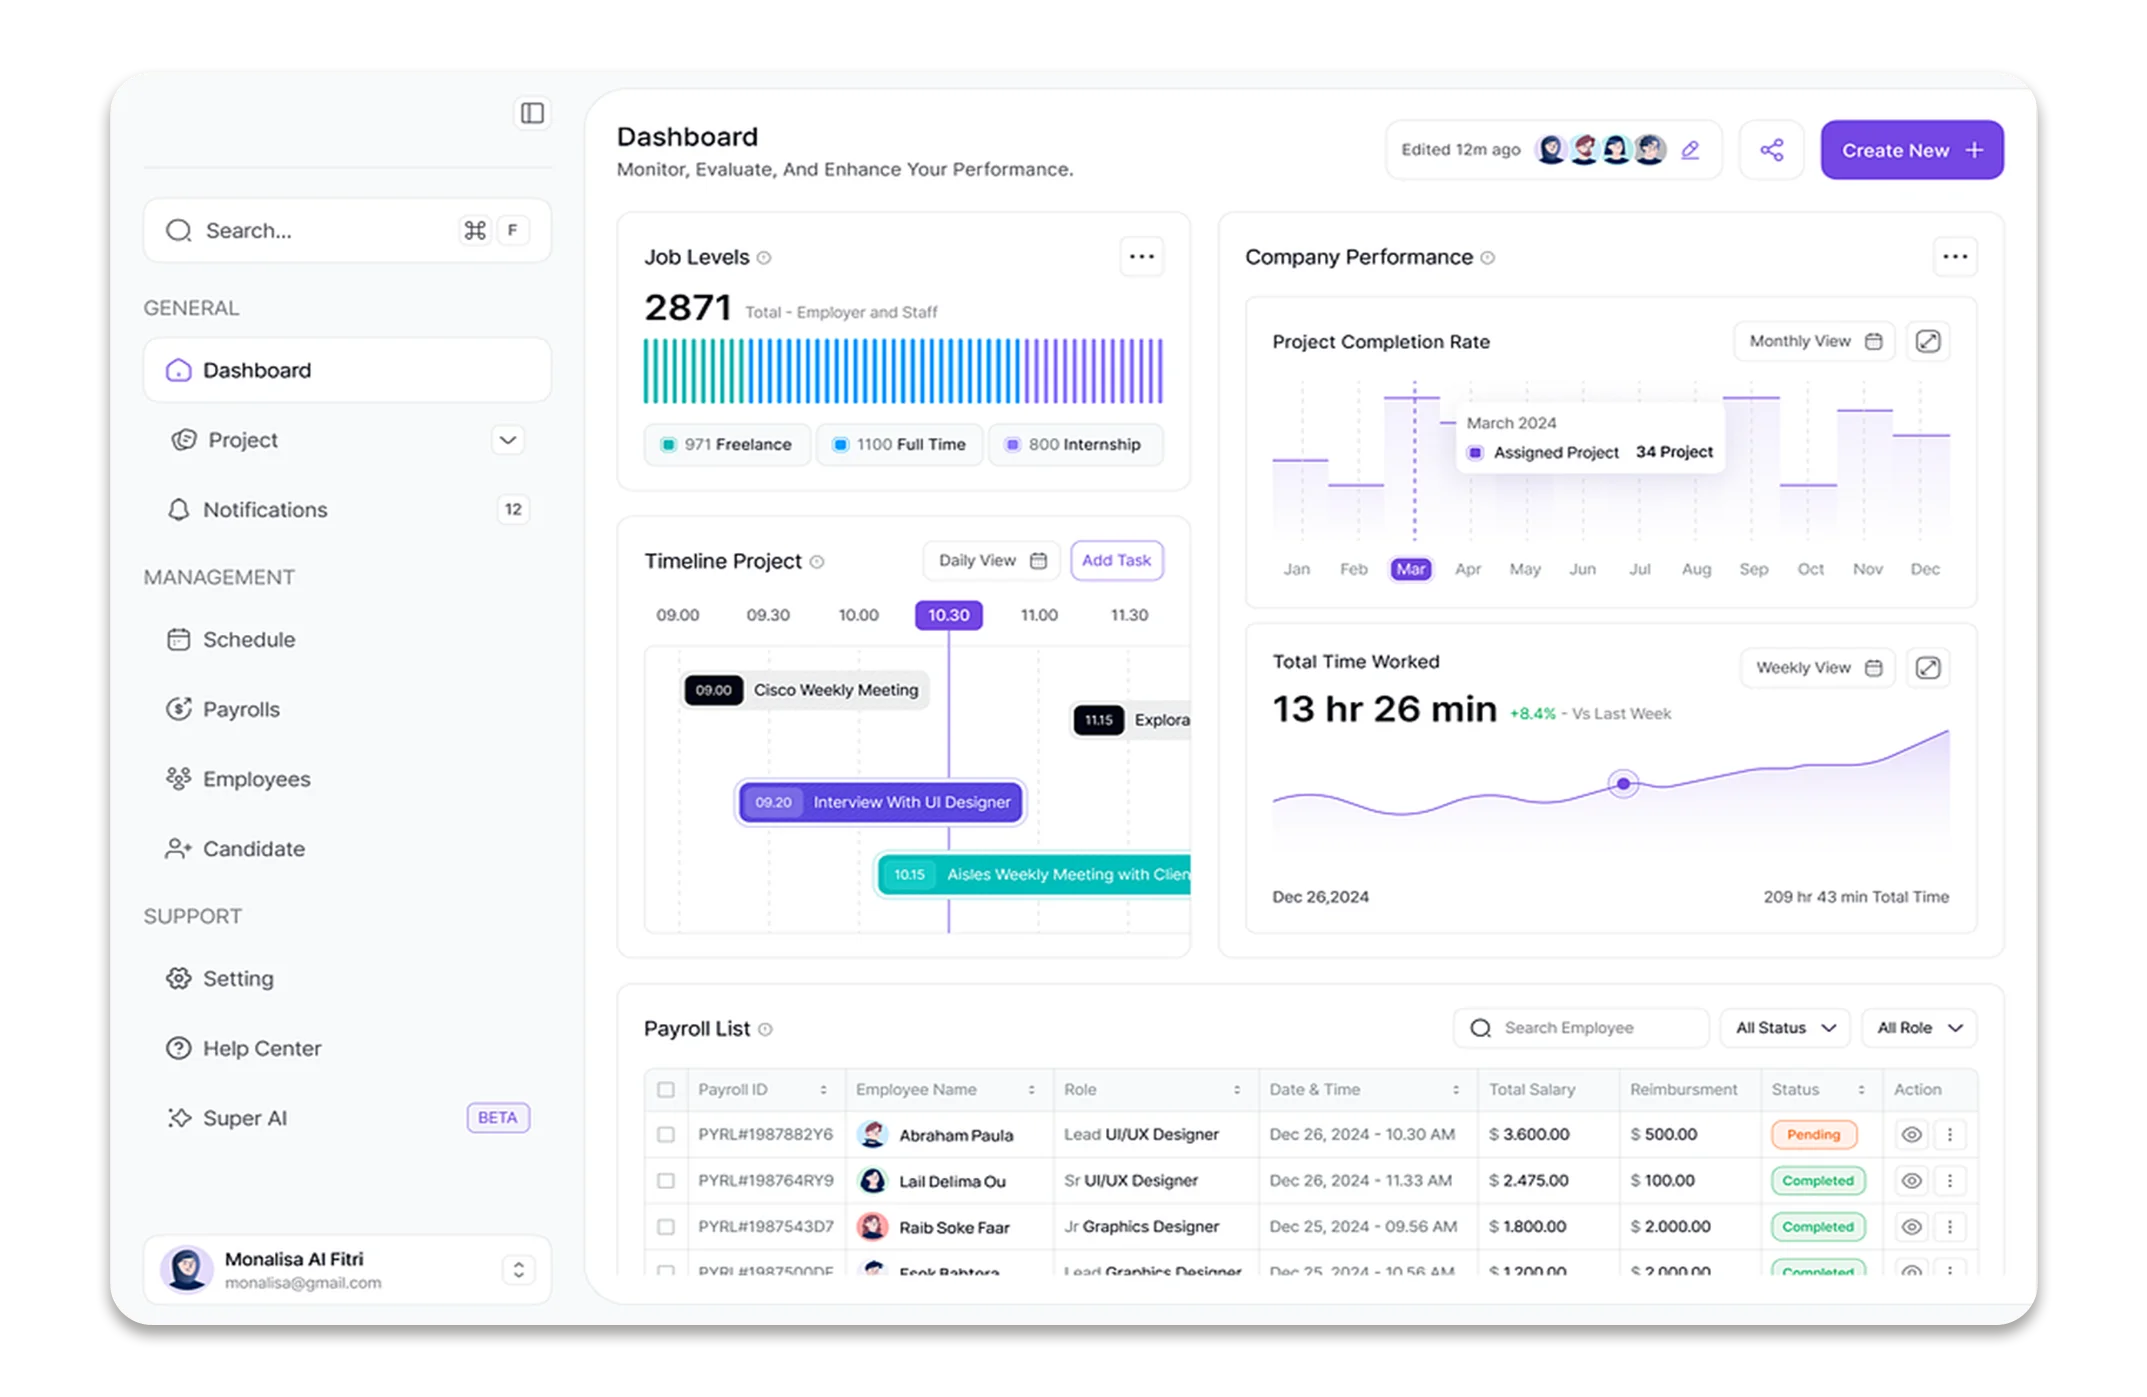2147x1397 pixels.
Task: Check the Abraham Paula payroll row checkbox
Action: click(x=666, y=1134)
